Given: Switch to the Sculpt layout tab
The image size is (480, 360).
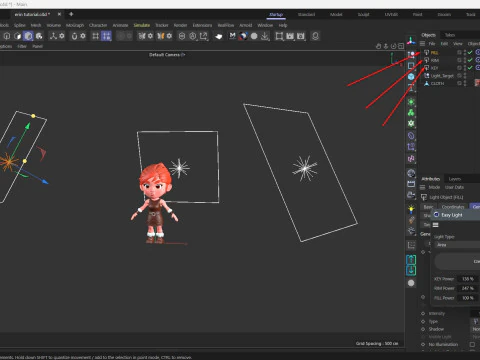Looking at the screenshot, I should point(364,14).
